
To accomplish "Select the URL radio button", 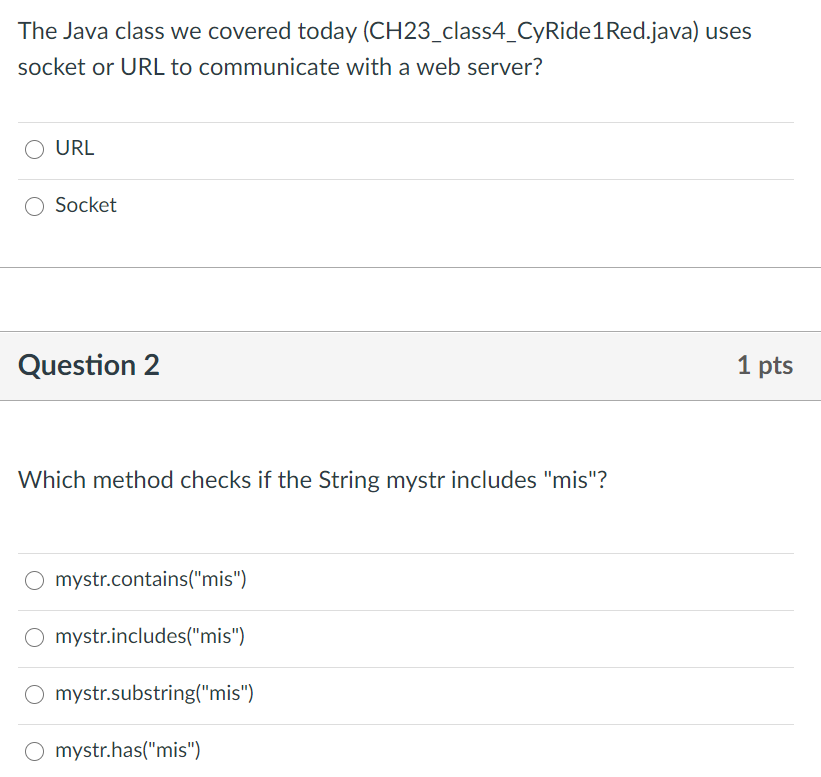I will pyautogui.click(x=34, y=148).
